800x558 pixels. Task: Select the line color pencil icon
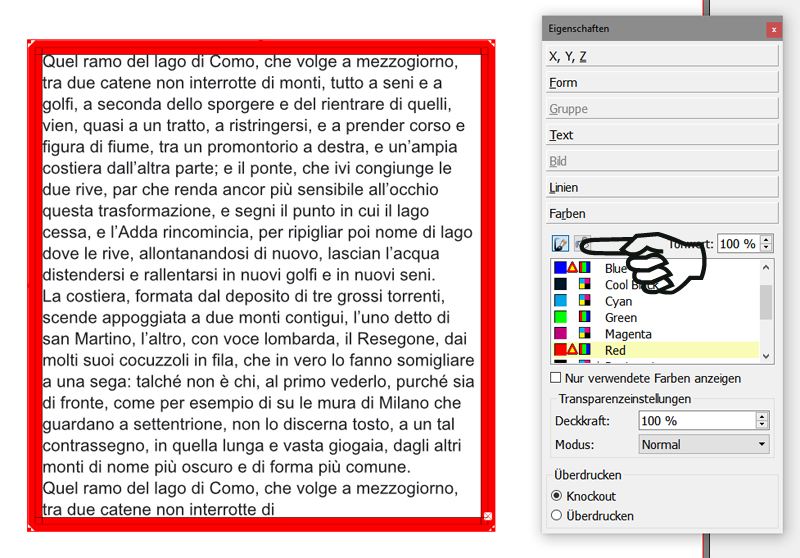[x=560, y=243]
